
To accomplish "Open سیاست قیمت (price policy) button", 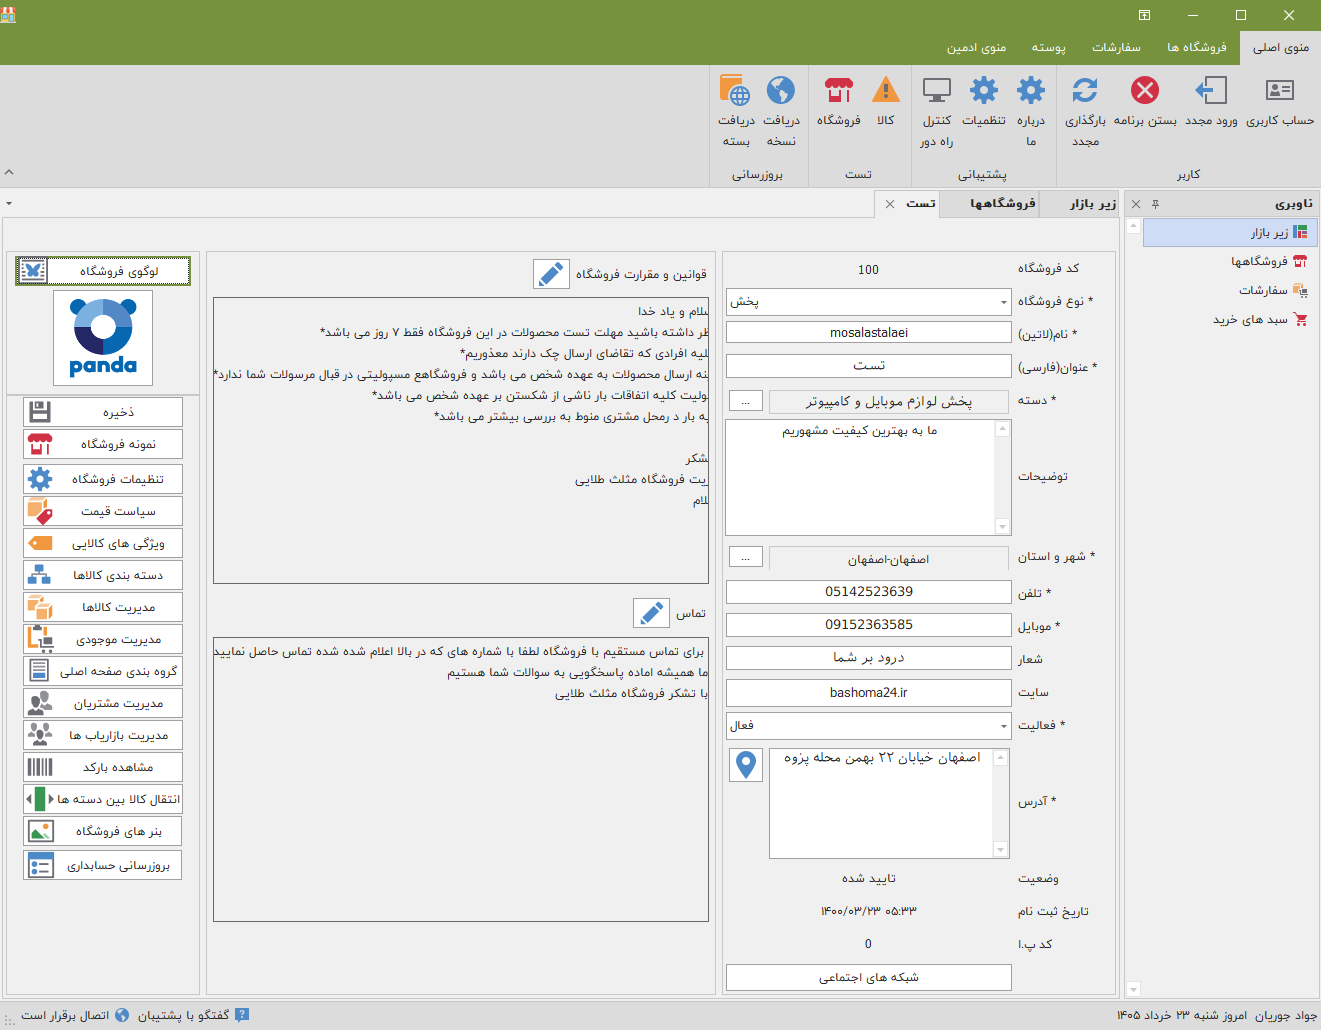I will coord(103,511).
